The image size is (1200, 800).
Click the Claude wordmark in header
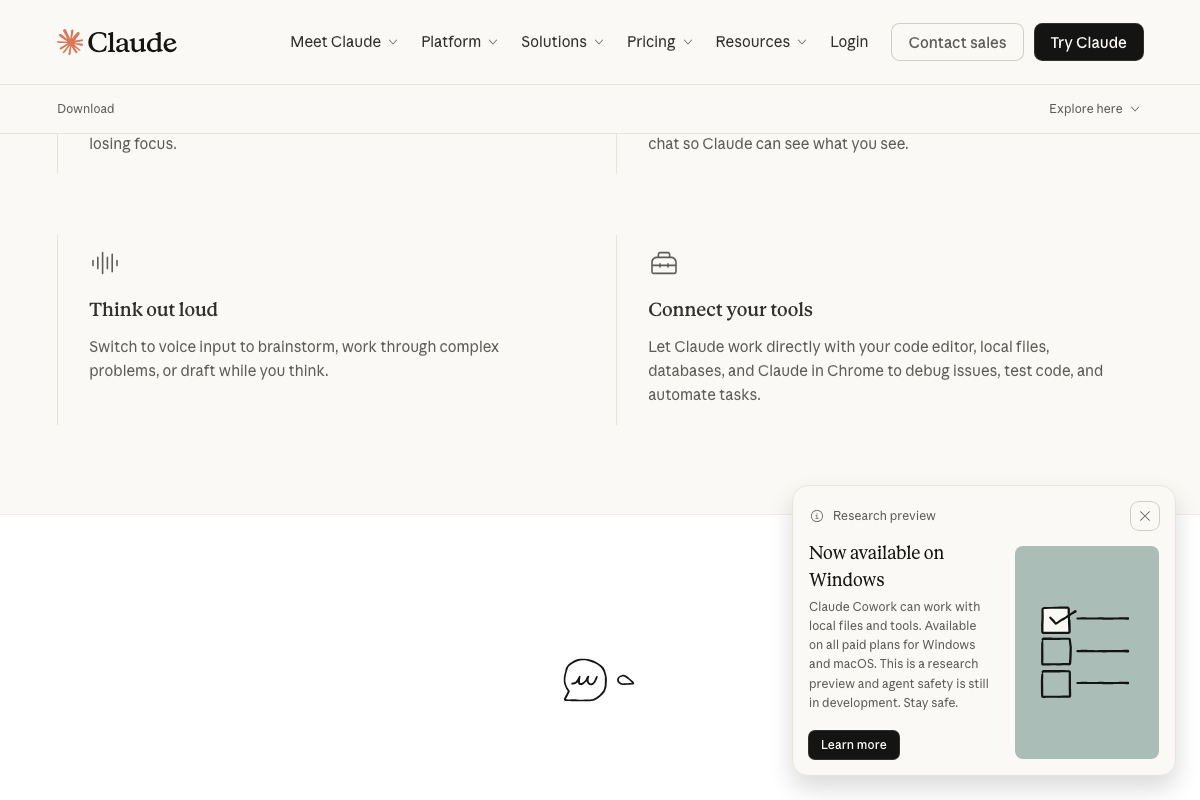132,42
